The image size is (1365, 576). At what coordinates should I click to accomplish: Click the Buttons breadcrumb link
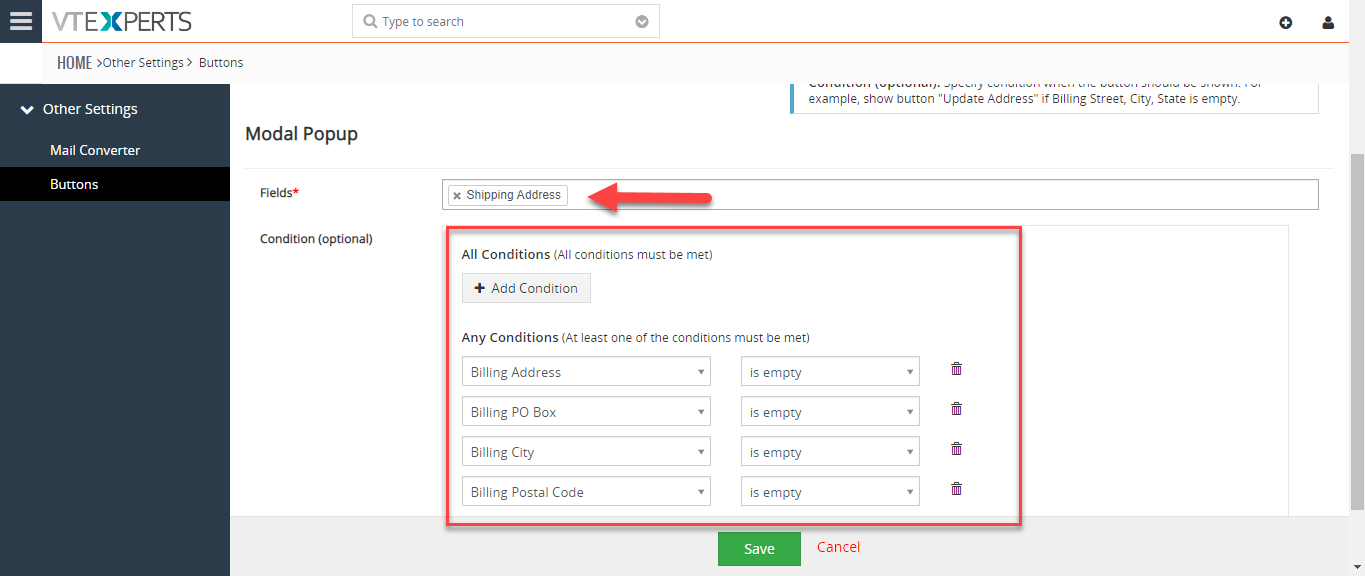221,62
